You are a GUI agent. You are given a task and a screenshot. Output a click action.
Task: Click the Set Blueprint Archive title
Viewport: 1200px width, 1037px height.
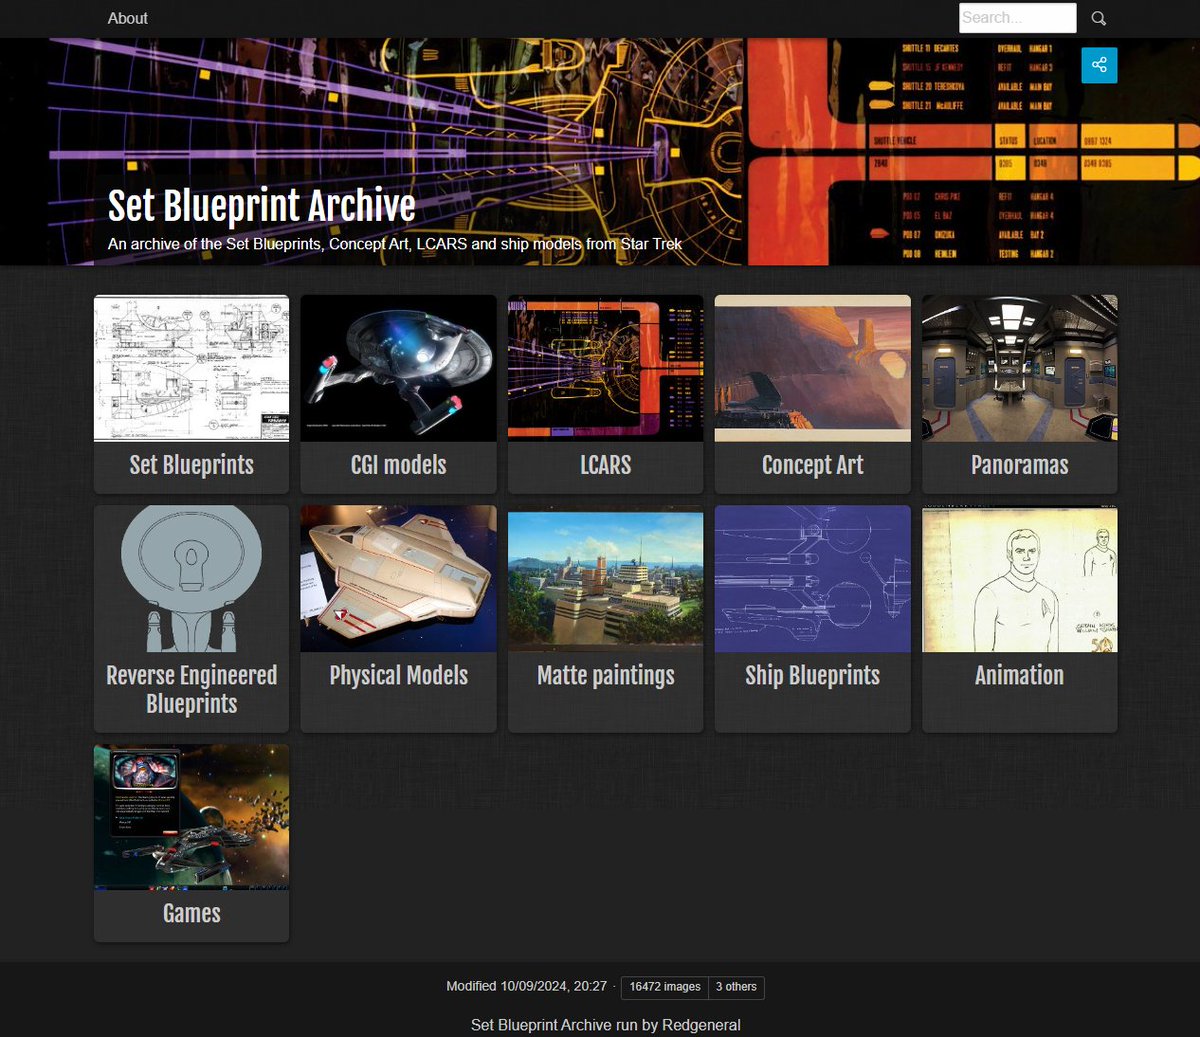click(x=261, y=205)
